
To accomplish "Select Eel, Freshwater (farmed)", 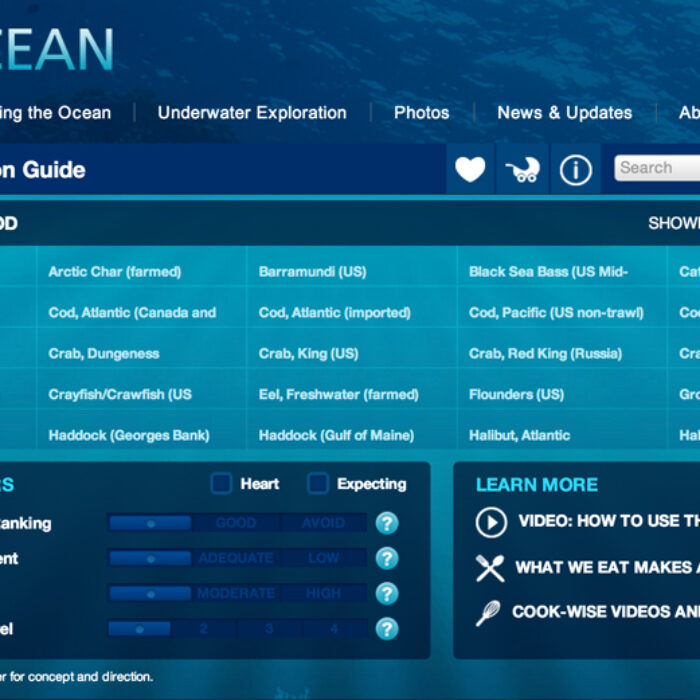I will tap(339, 394).
